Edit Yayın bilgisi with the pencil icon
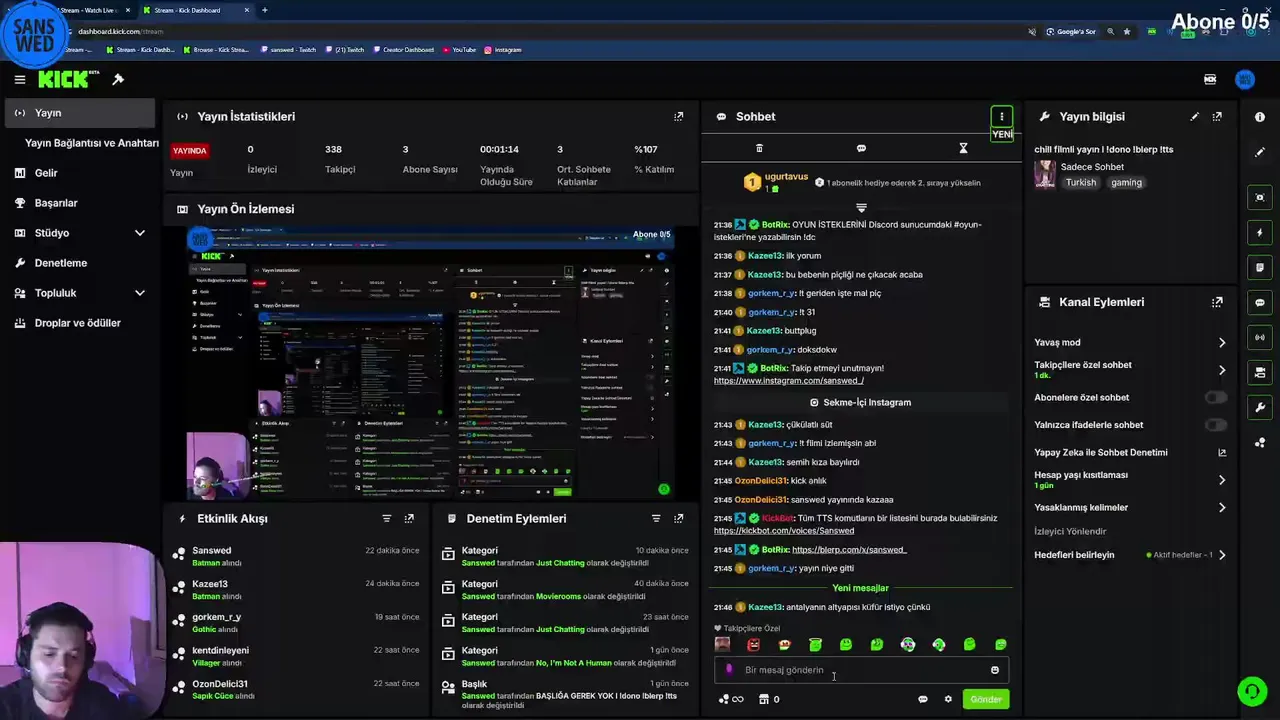Viewport: 1280px width, 720px height. 1194,116
